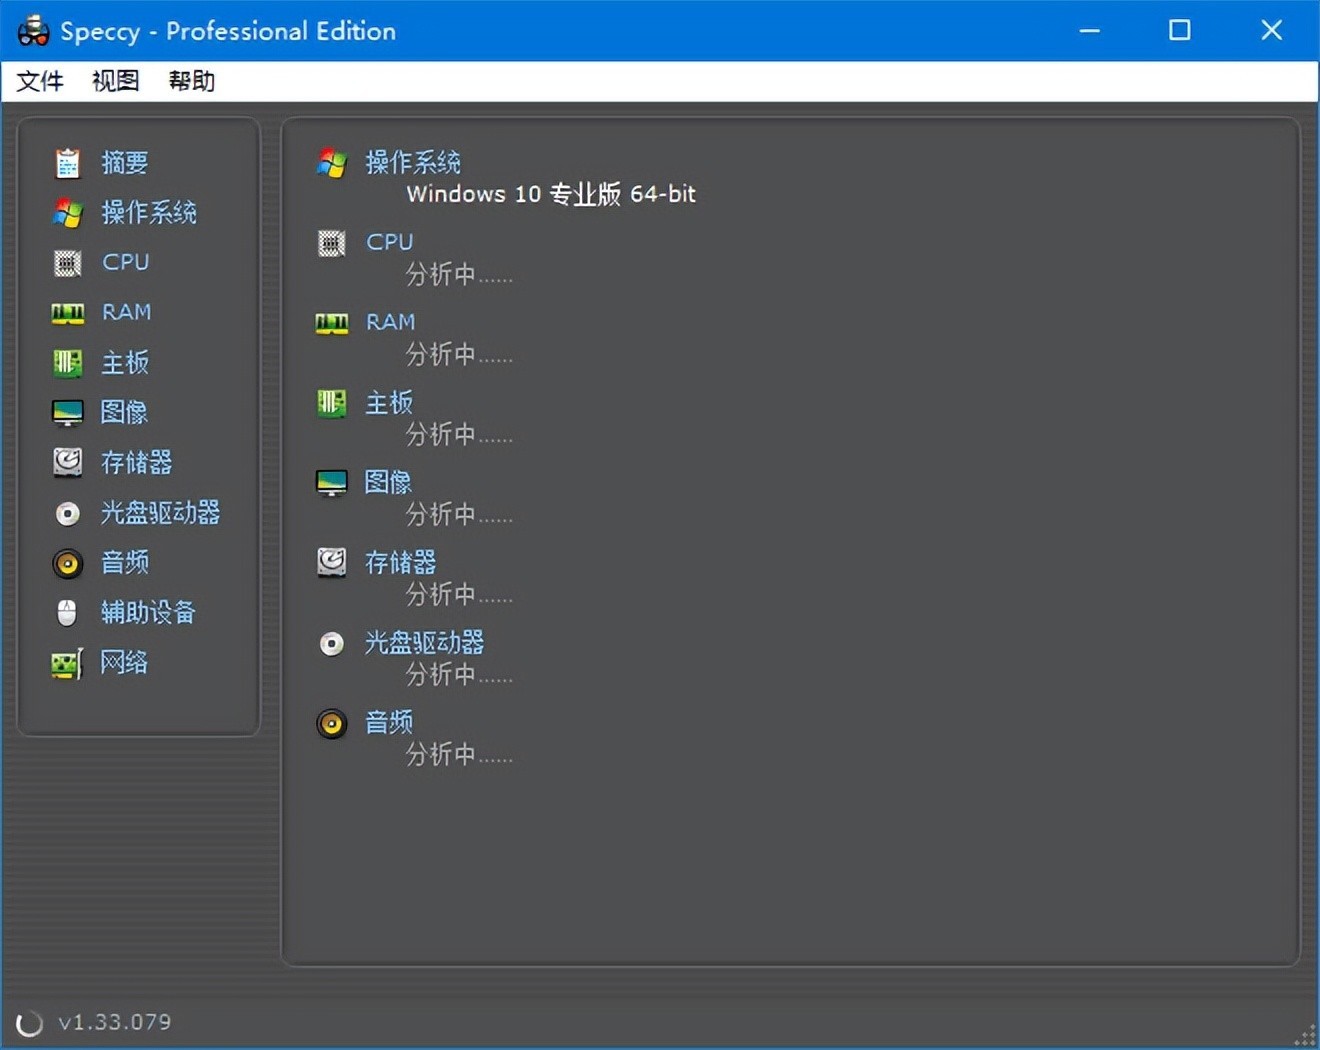
Task: Open the 存储器 heading in the summary panel
Action: (x=400, y=562)
